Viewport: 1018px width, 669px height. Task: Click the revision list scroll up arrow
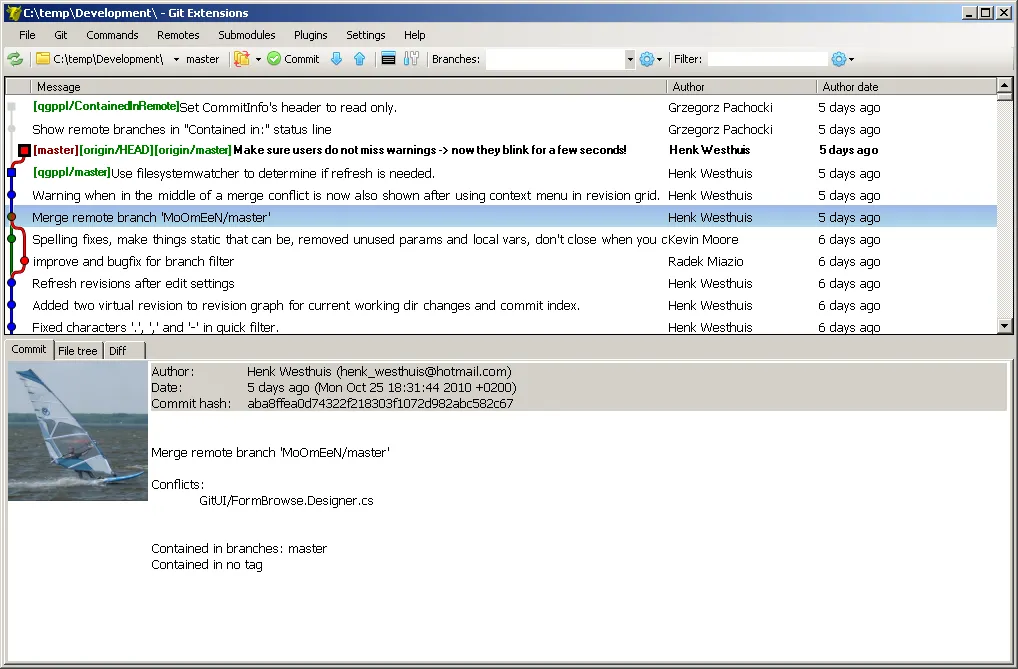1004,85
